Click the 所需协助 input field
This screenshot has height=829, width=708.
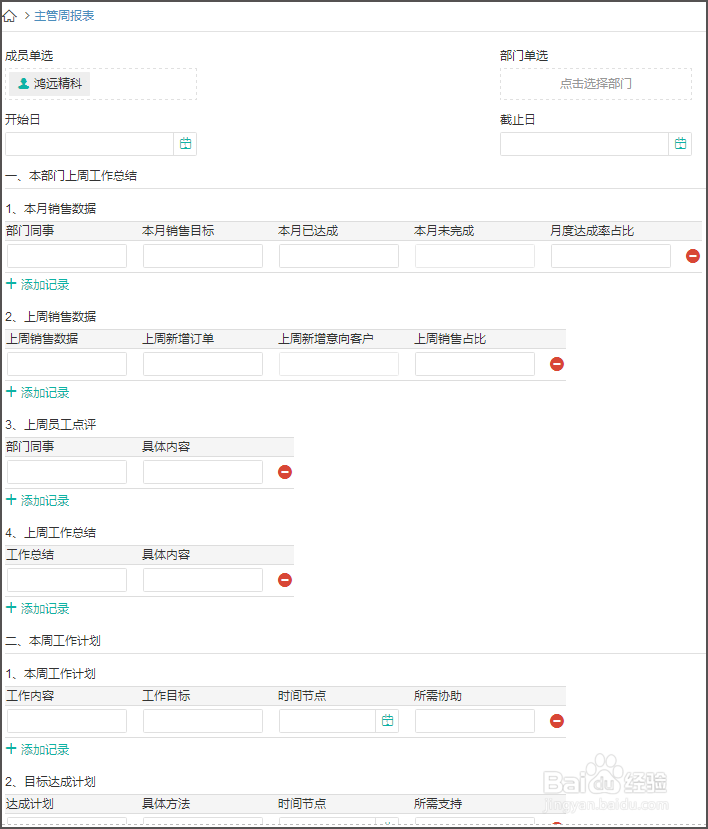(475, 721)
